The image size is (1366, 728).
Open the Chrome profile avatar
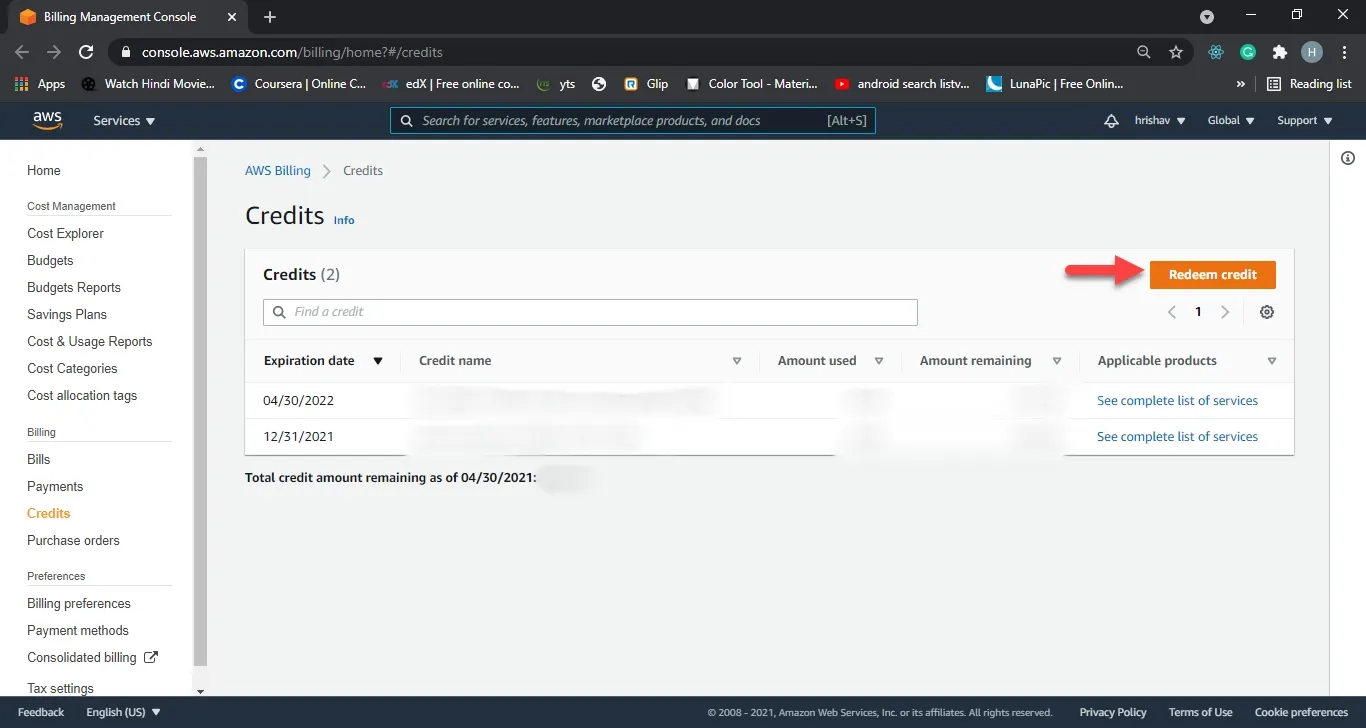pyautogui.click(x=1313, y=52)
